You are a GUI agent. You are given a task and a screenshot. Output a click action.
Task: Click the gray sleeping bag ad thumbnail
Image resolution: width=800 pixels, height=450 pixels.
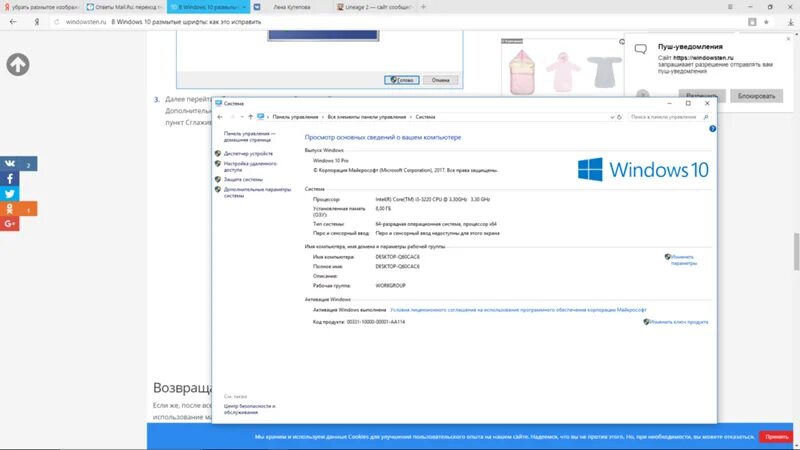pyautogui.click(x=605, y=71)
